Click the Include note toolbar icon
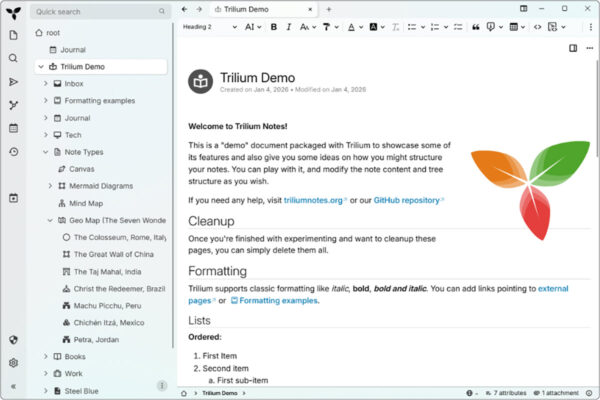 (x=552, y=27)
